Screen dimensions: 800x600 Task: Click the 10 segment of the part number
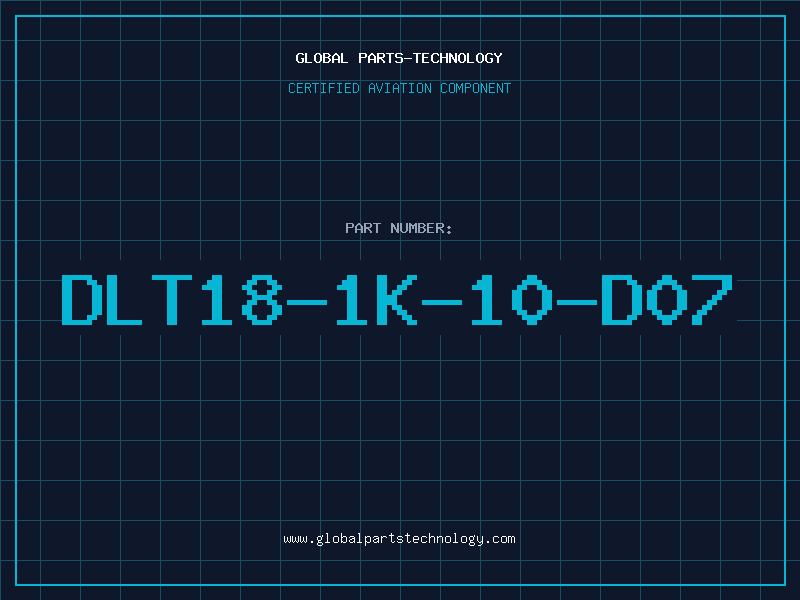pos(511,300)
